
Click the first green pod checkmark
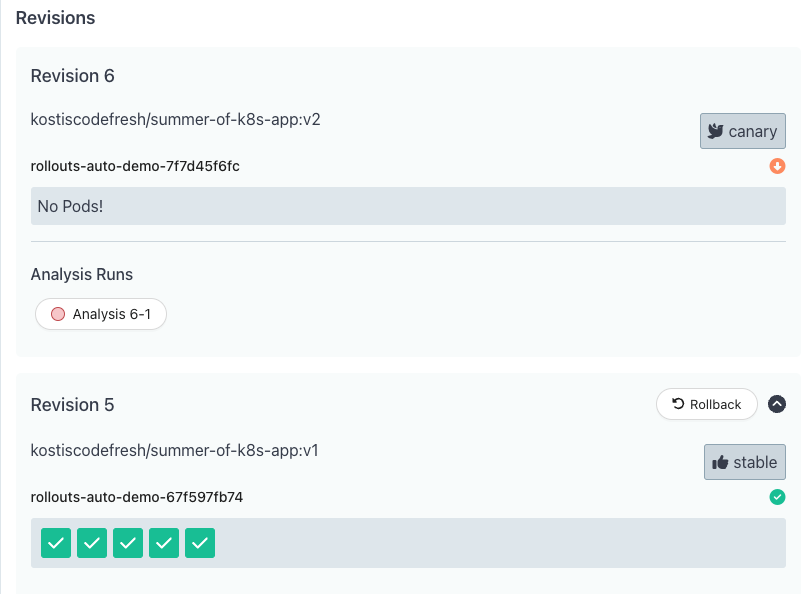56,543
